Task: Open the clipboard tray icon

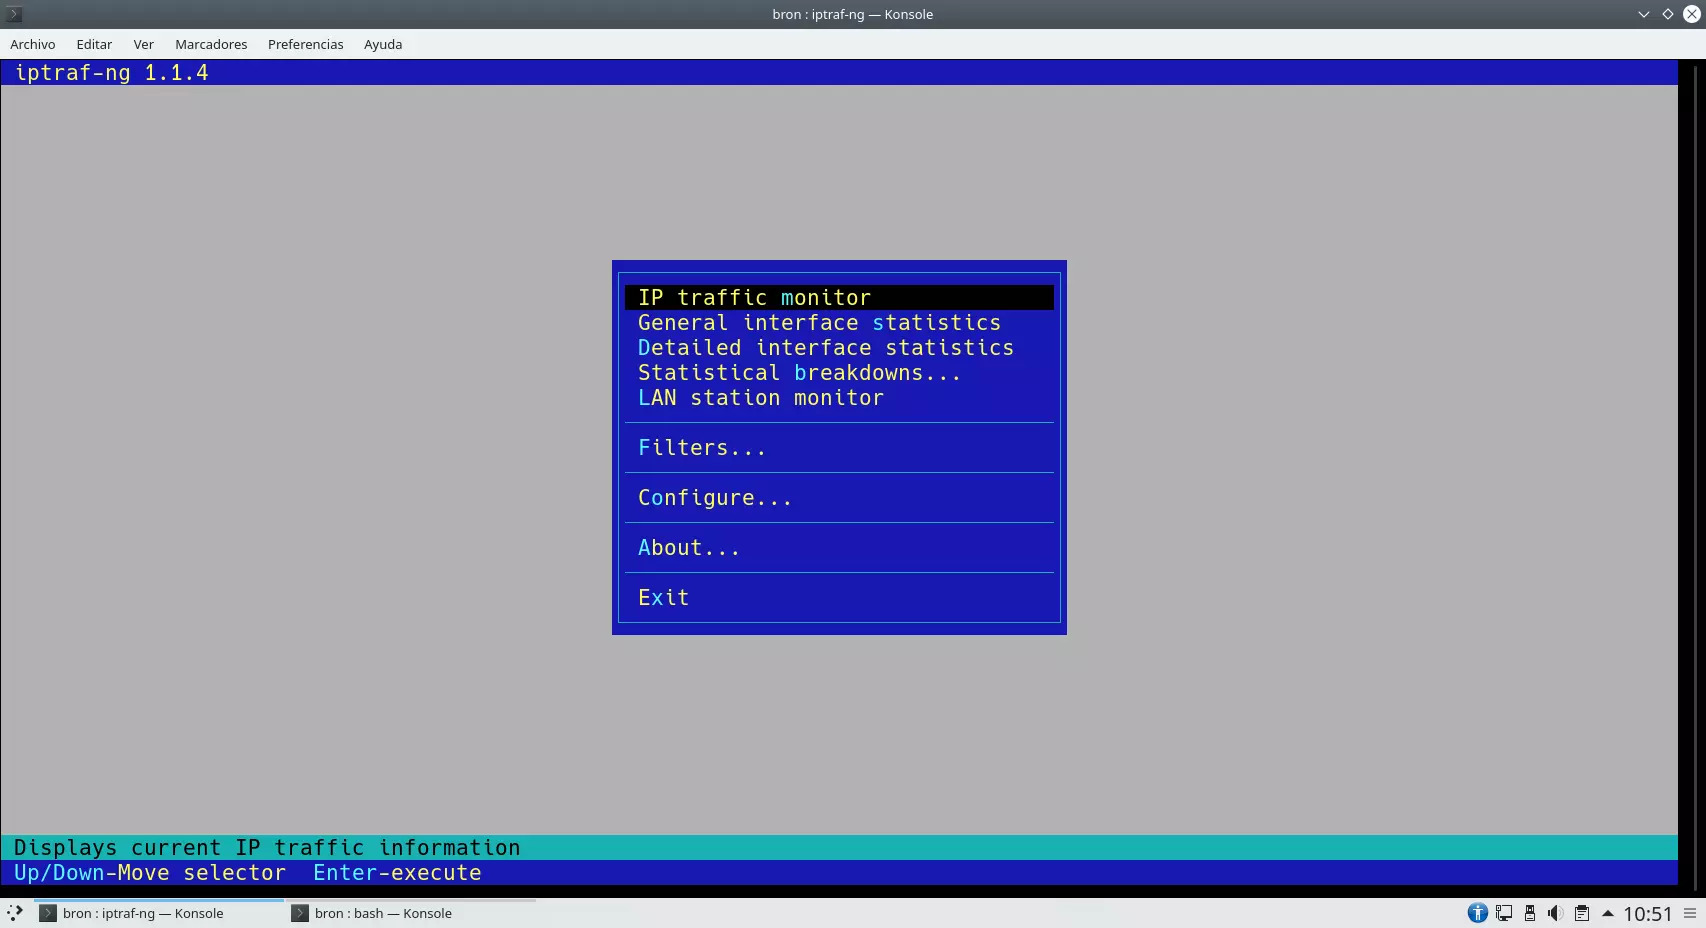Action: 1581,913
